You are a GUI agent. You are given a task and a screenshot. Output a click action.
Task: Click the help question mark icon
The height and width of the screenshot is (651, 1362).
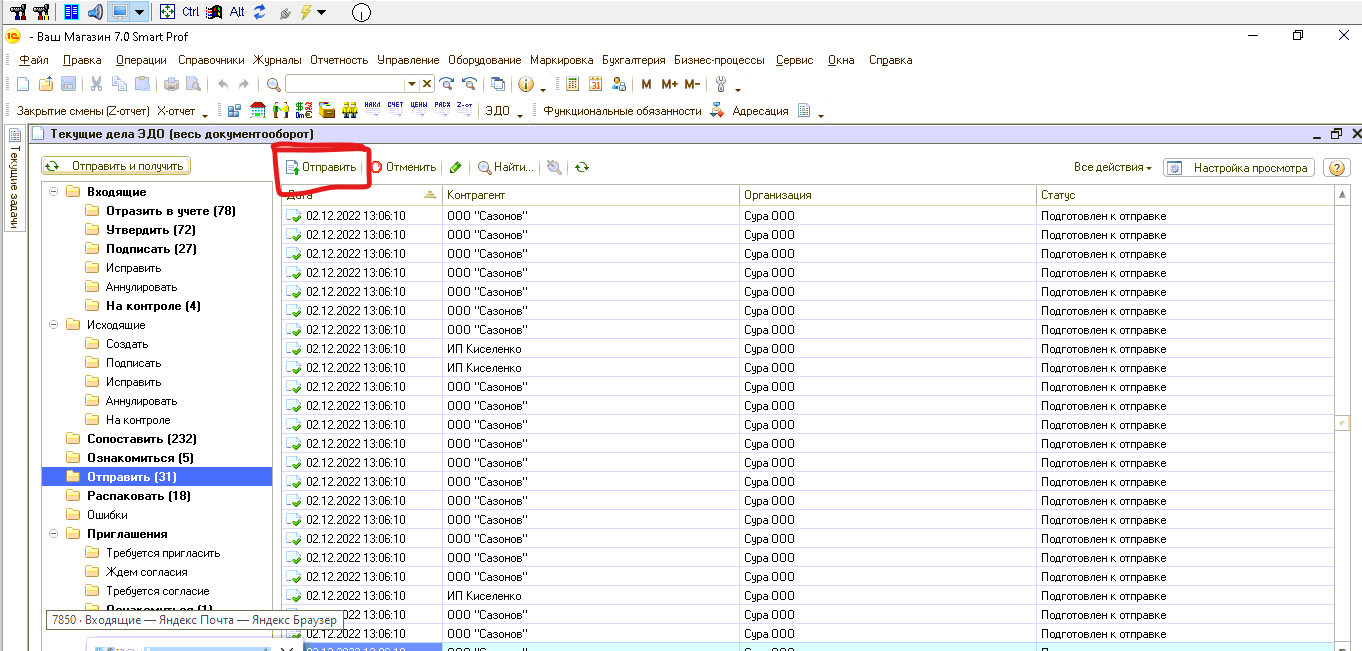click(1335, 168)
